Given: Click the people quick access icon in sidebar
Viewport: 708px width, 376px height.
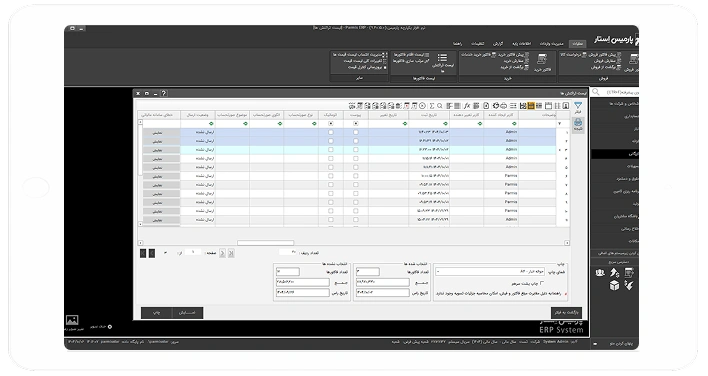Looking at the screenshot, I should [x=600, y=273].
